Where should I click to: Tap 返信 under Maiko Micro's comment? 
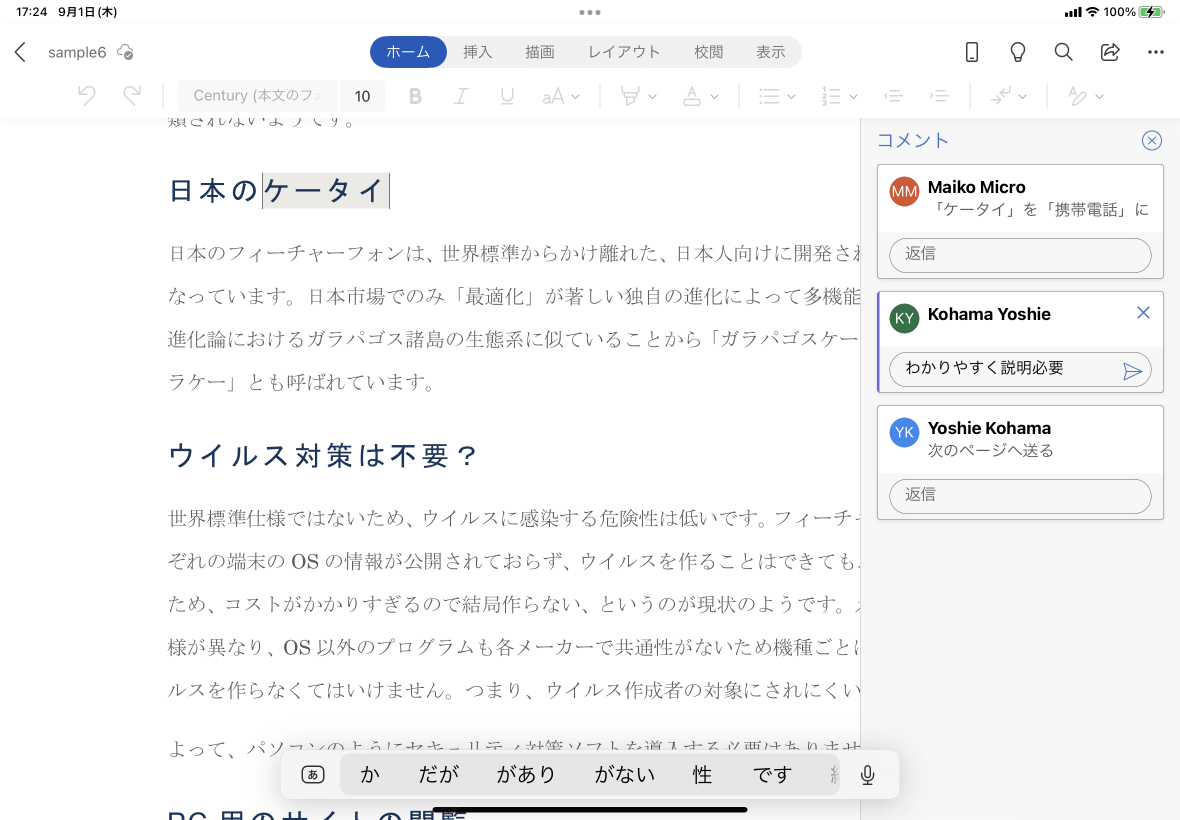coord(1019,255)
